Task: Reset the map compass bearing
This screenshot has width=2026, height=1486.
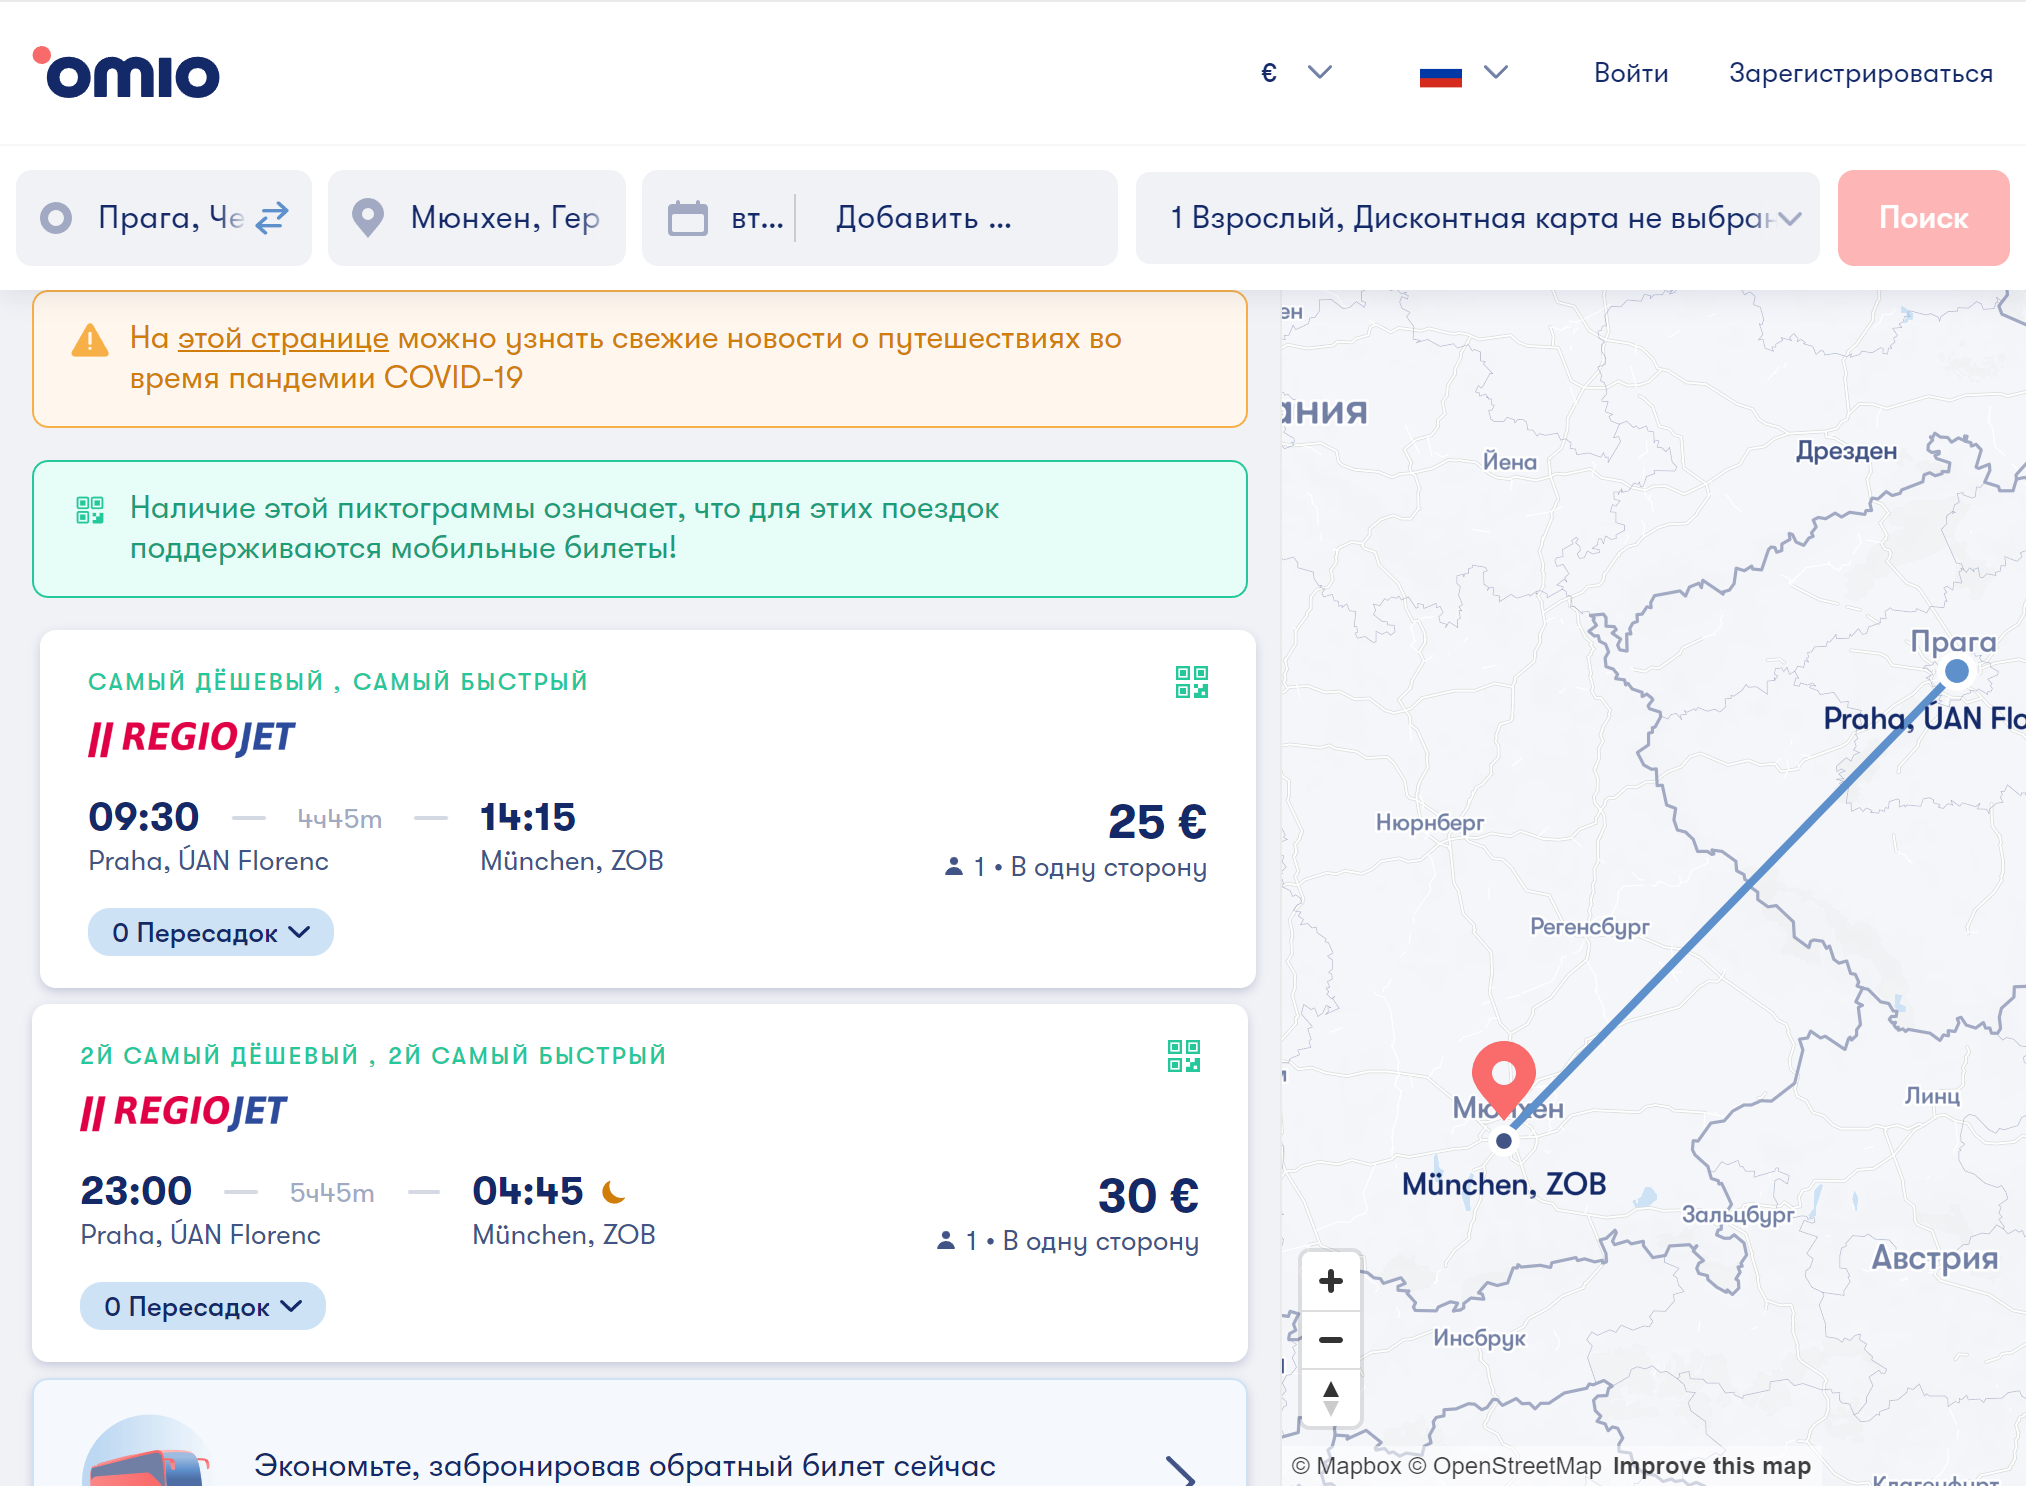Action: pyautogui.click(x=1331, y=1398)
